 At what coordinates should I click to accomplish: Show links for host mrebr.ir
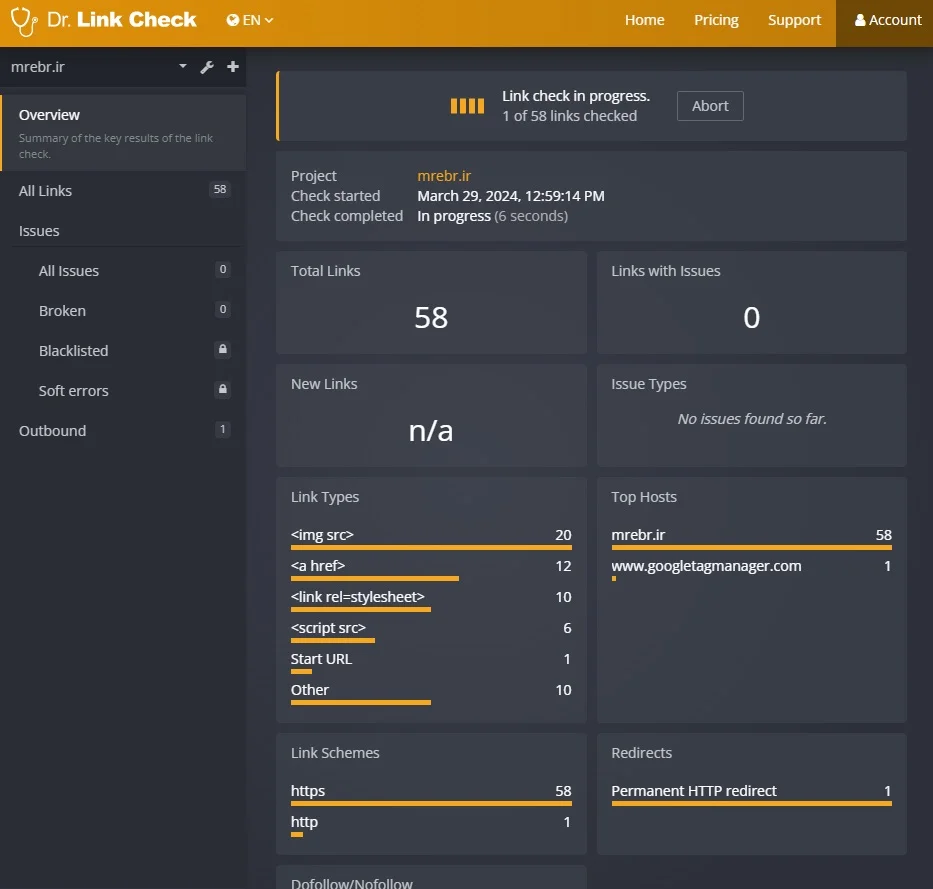[x=752, y=537]
